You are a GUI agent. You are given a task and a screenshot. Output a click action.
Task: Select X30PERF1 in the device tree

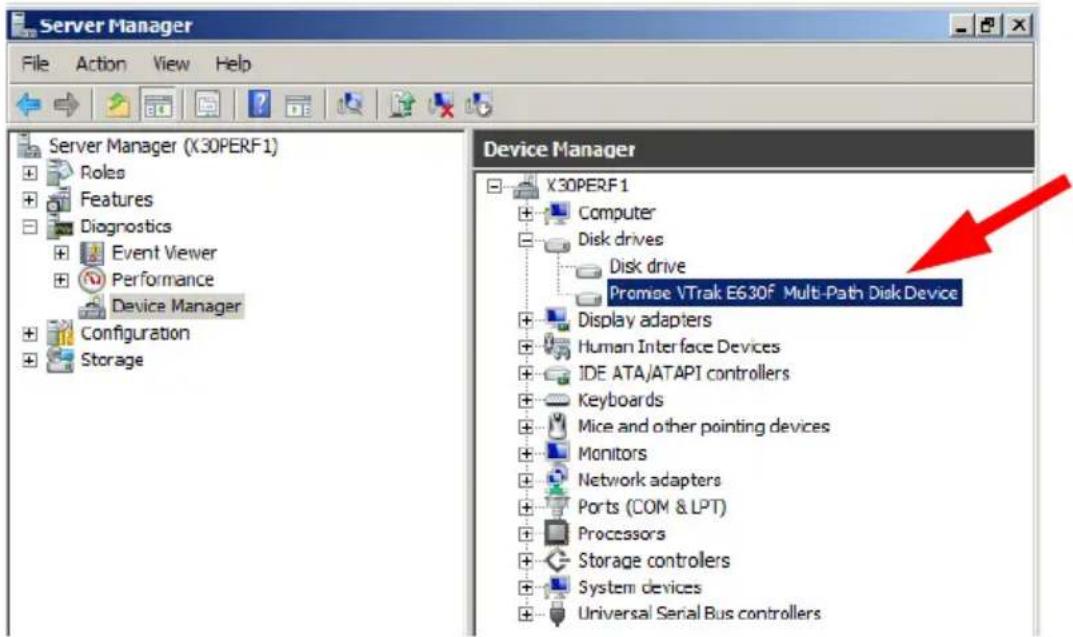click(x=586, y=186)
